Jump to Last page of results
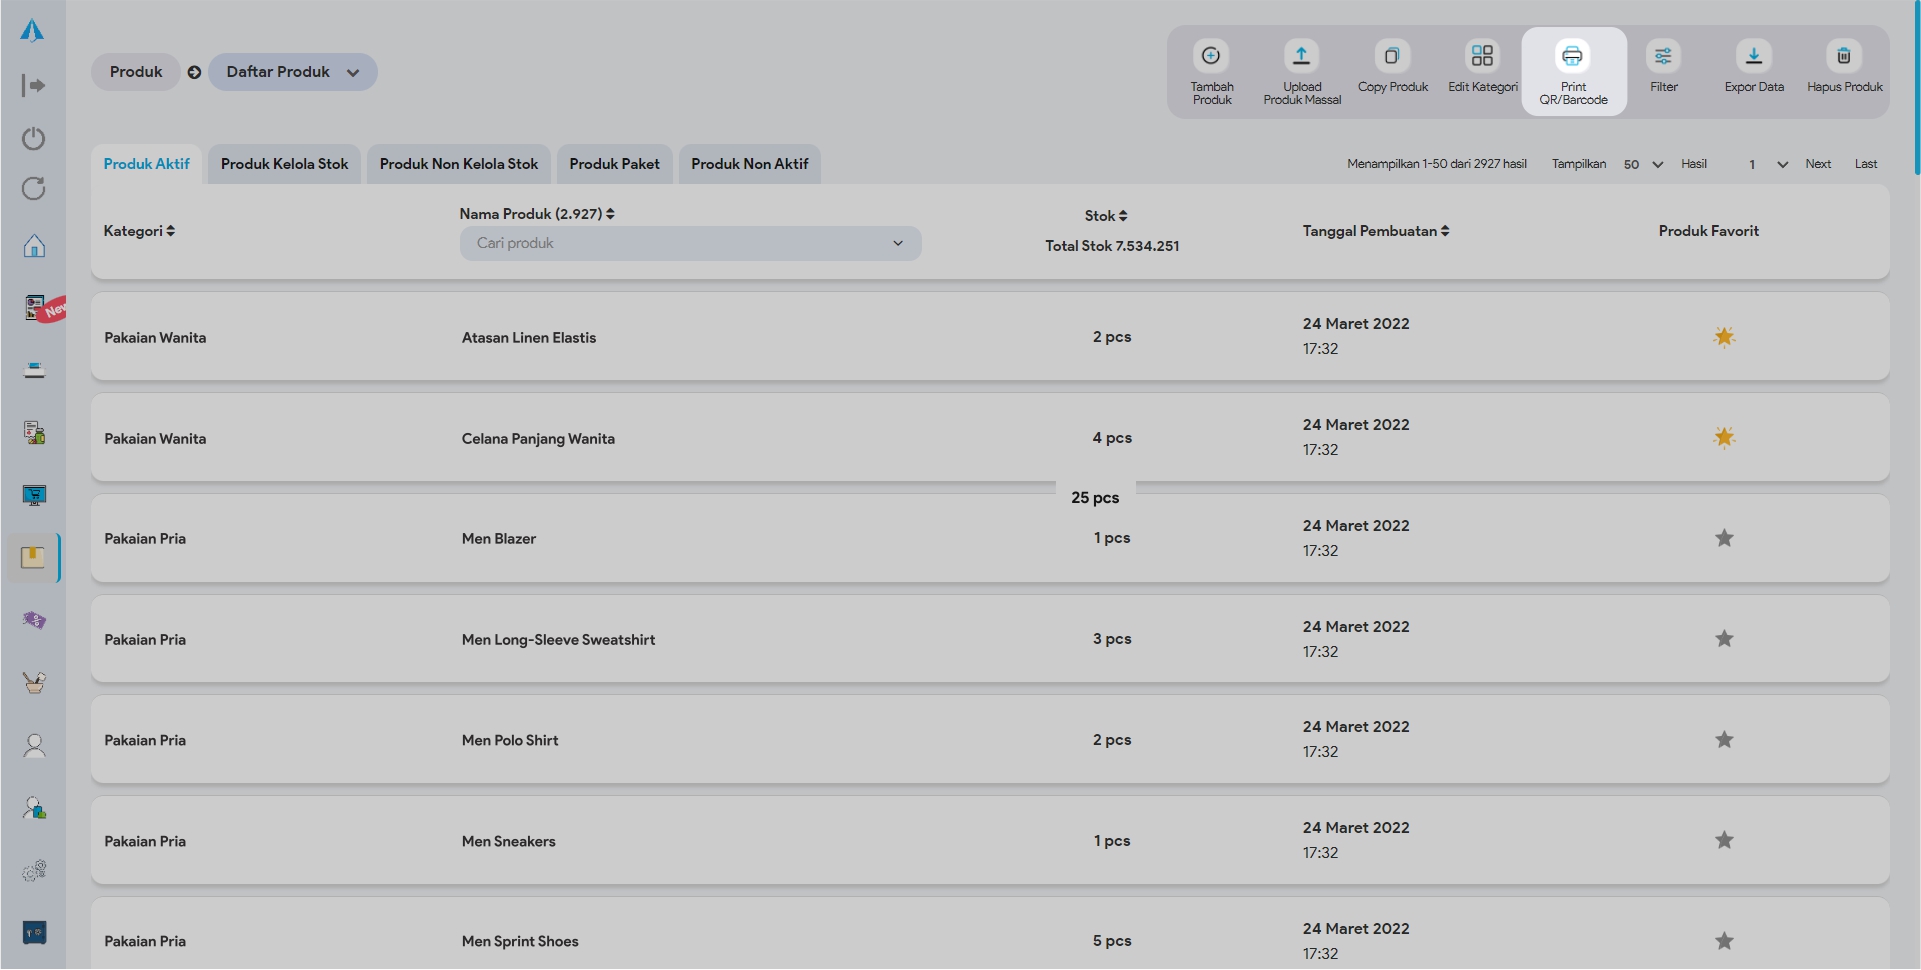Viewport: 1921px width, 970px height. (x=1865, y=164)
